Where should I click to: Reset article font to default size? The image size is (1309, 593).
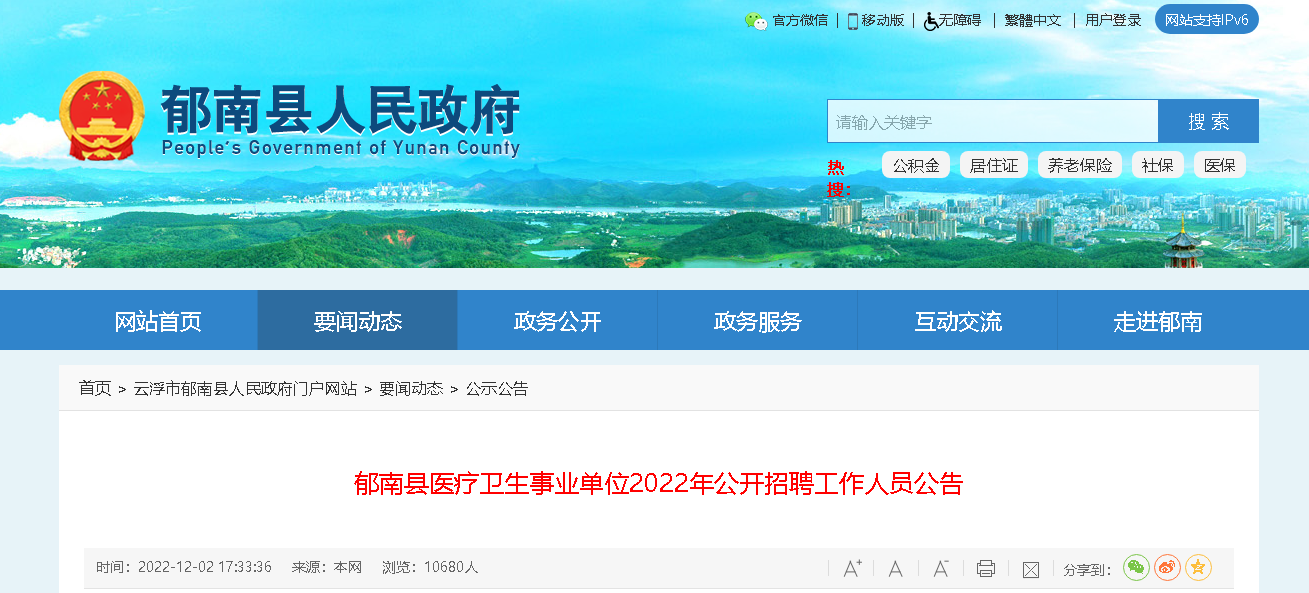click(896, 568)
